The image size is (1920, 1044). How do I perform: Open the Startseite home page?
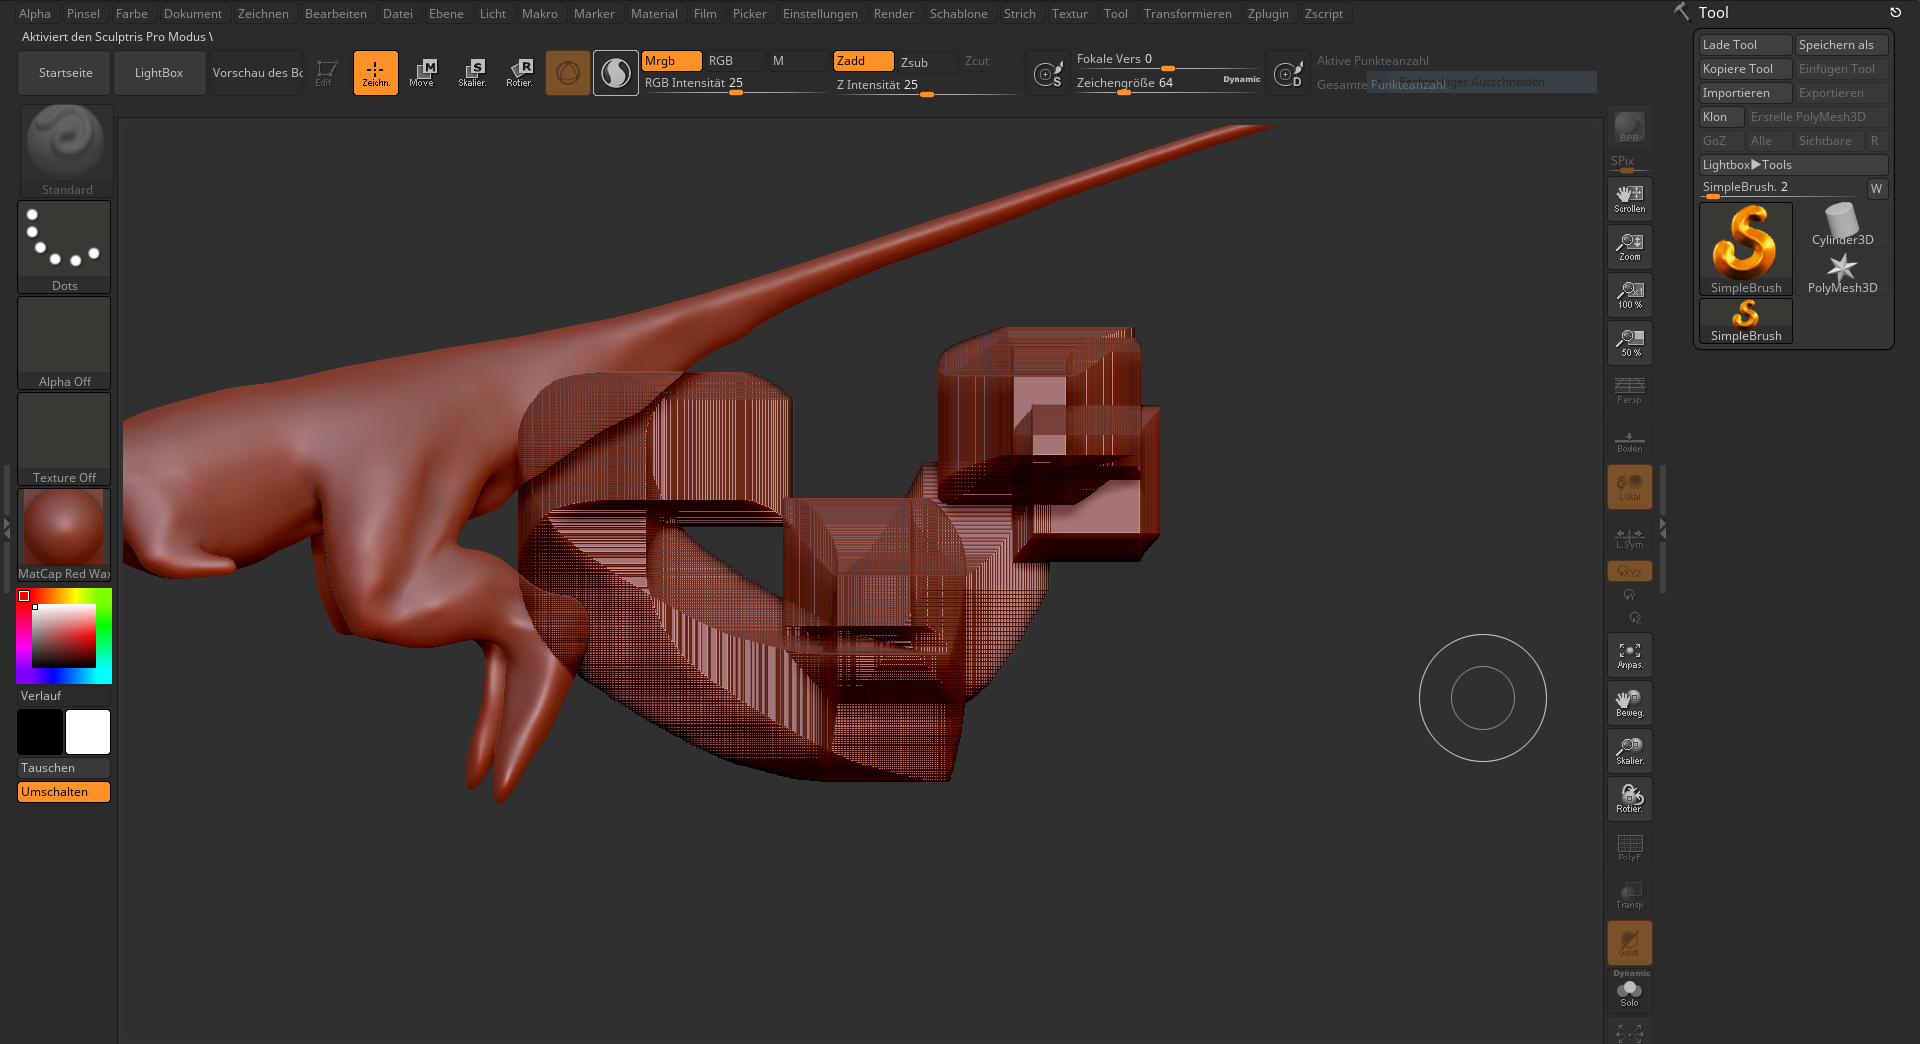65,73
